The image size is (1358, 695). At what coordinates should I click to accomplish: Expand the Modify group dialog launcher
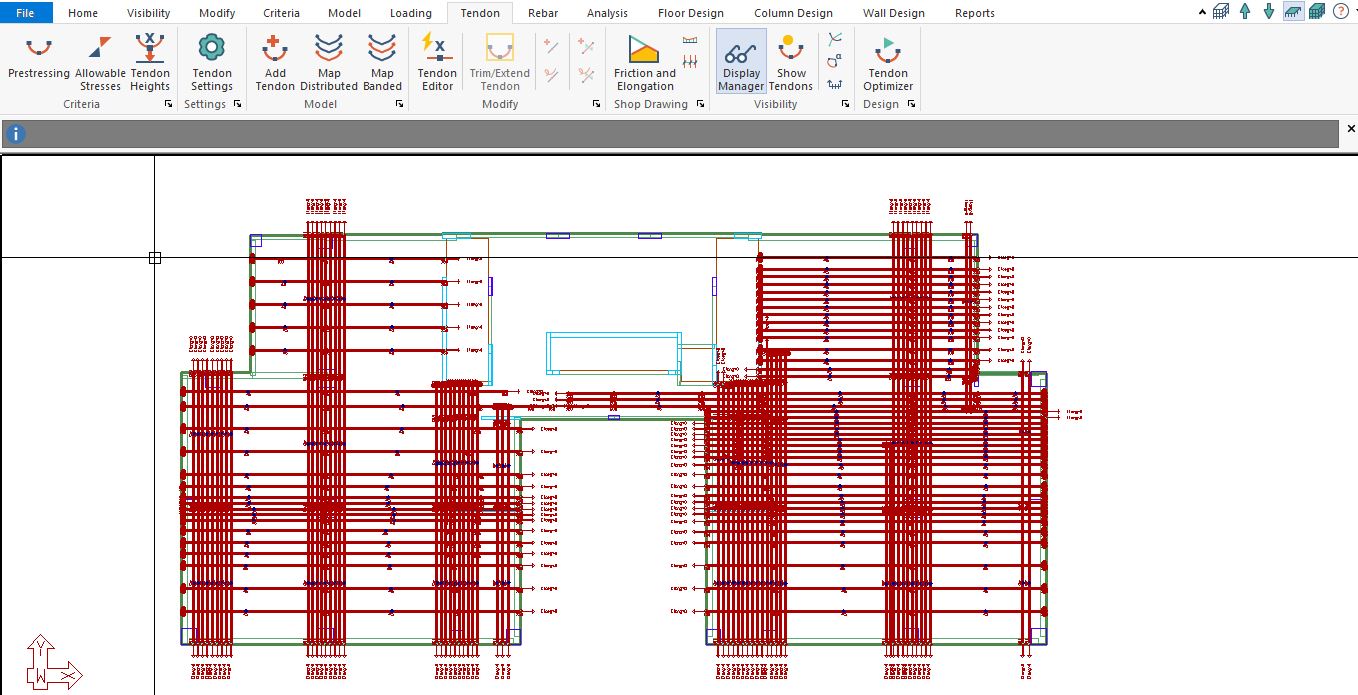click(x=599, y=104)
